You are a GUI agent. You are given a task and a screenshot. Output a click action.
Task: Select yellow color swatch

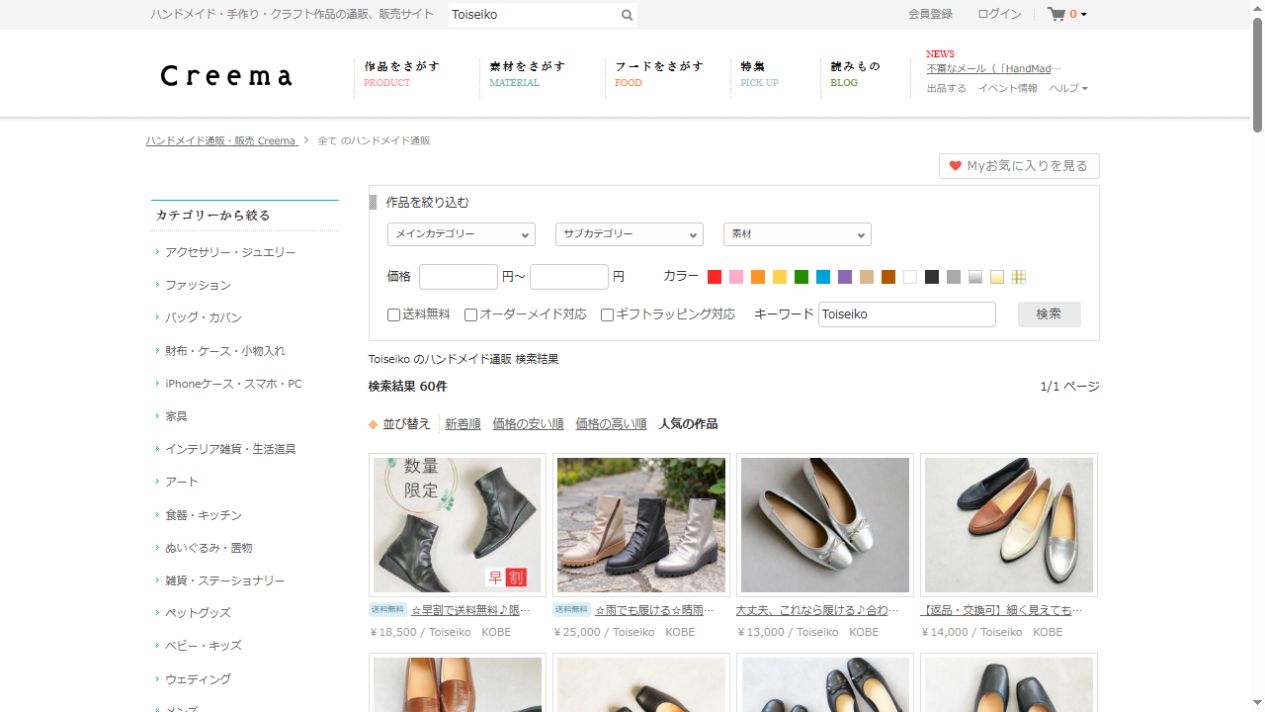point(779,277)
